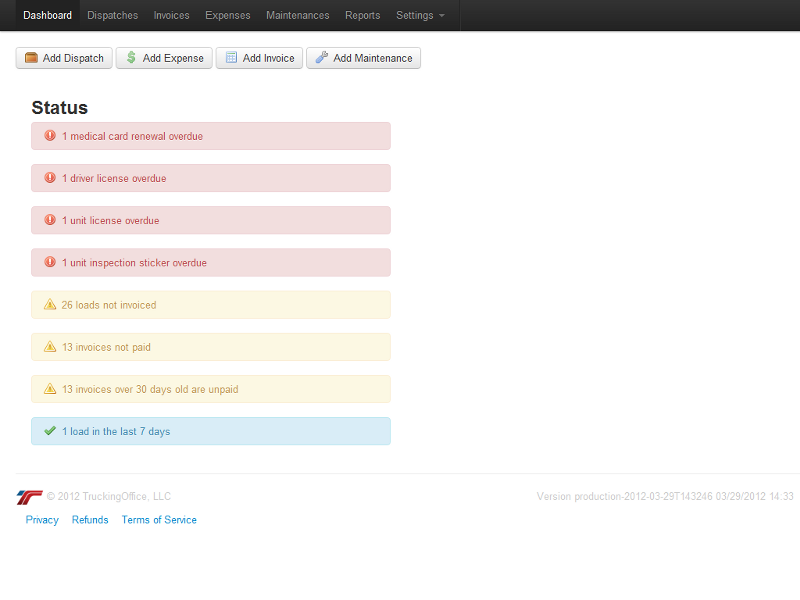Screen dimensions: 800x600
Task: Switch to the Expenses section
Action: point(228,15)
